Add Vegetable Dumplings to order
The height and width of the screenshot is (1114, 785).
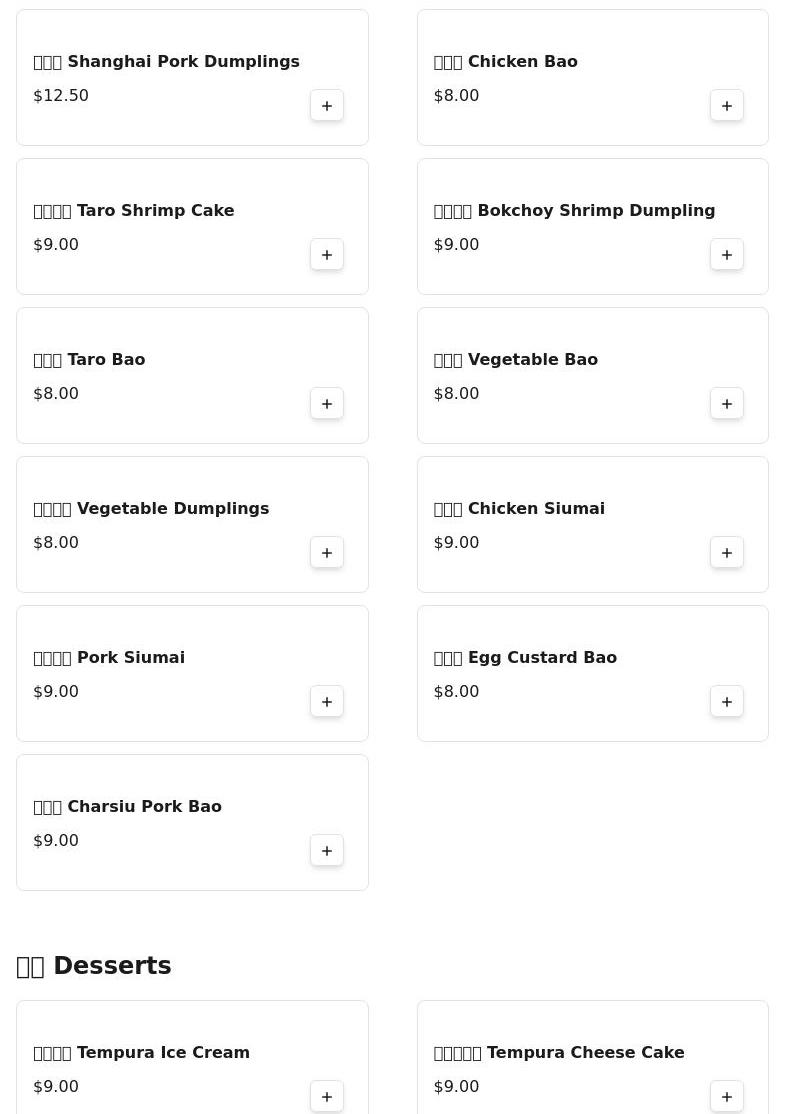click(x=327, y=553)
